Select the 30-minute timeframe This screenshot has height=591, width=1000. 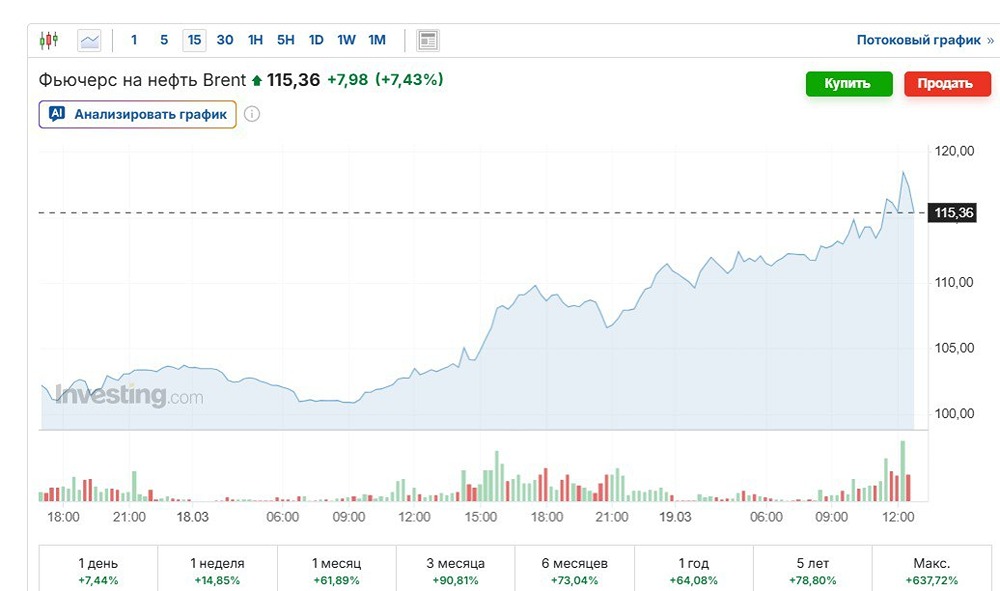225,40
